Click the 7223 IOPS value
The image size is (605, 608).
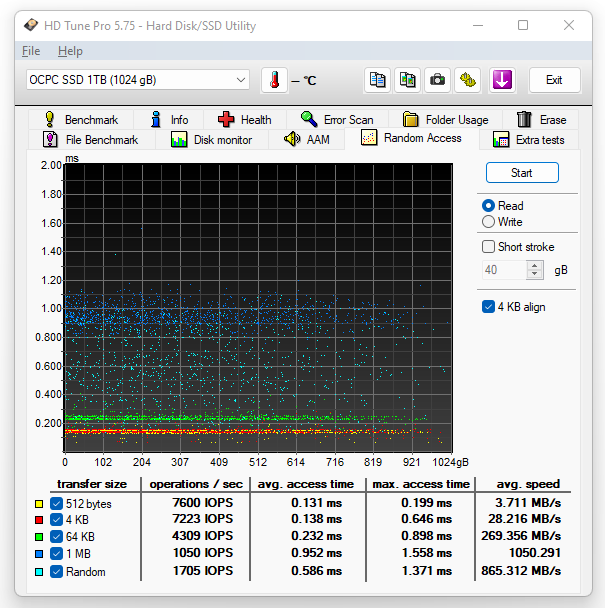[202, 519]
